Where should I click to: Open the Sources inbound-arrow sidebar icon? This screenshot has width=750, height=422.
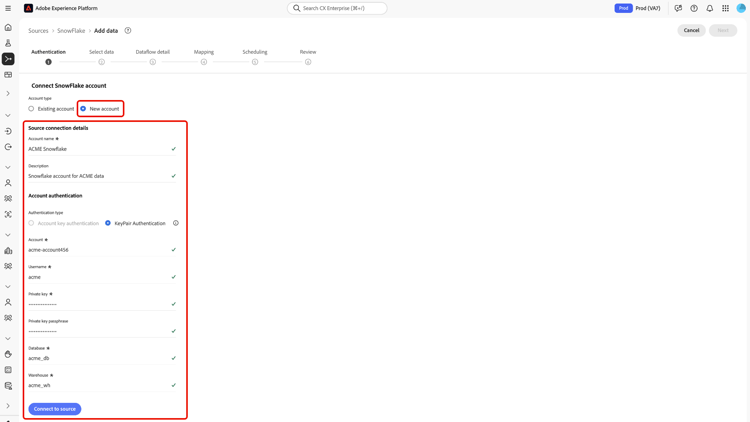tap(8, 131)
